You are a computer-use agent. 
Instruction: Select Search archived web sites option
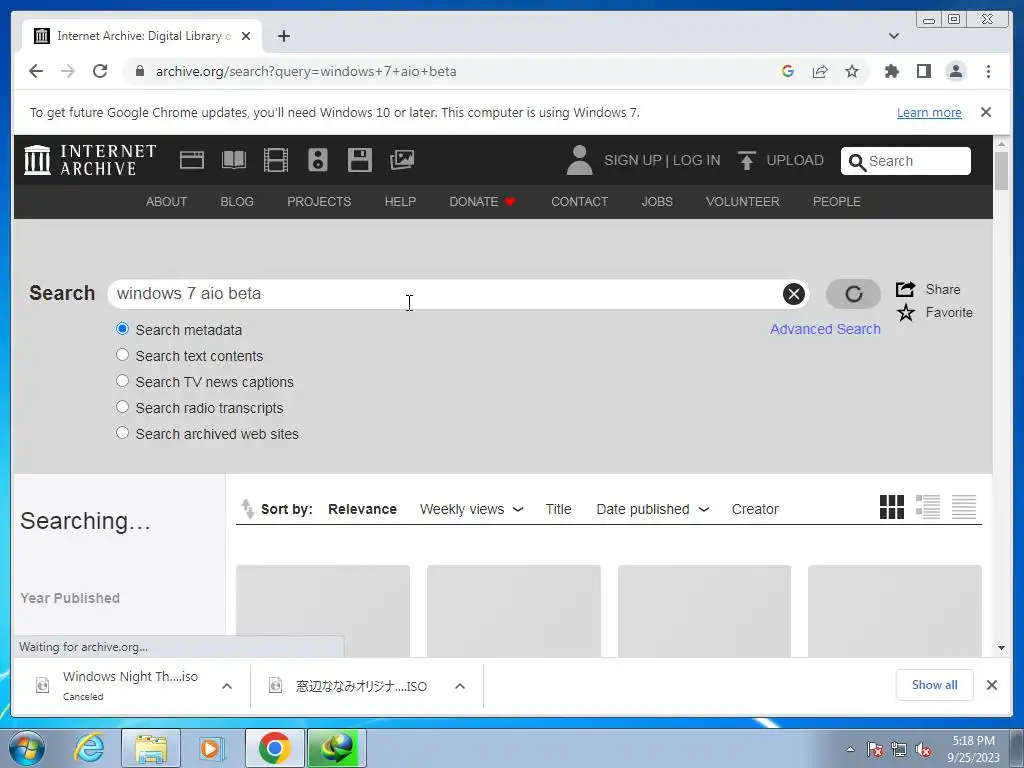point(122,432)
